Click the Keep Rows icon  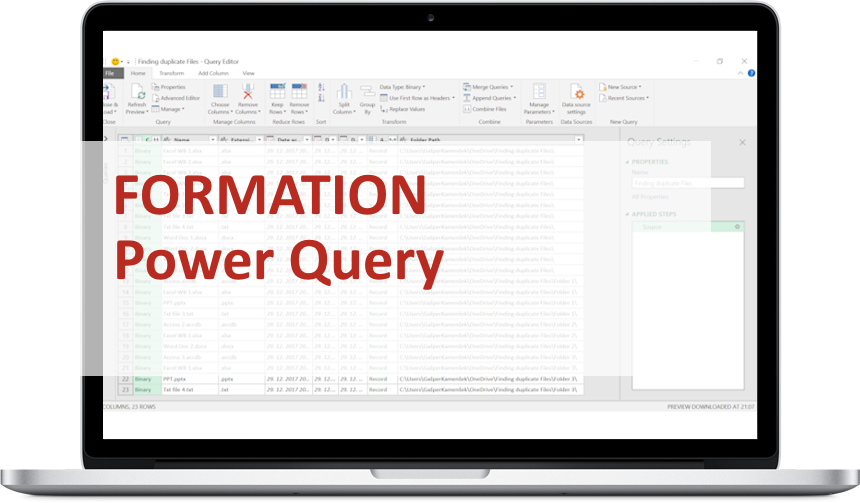tap(277, 92)
